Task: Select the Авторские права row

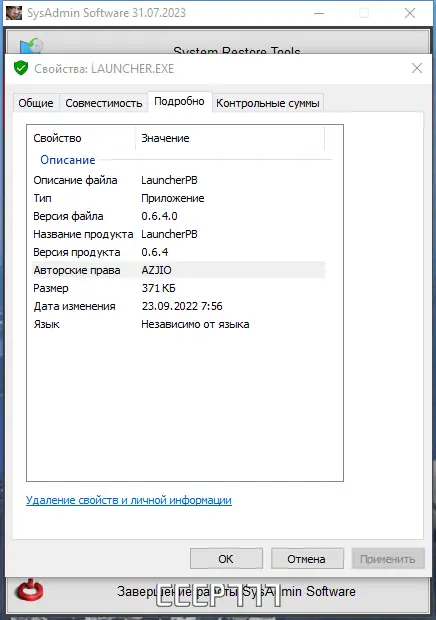Action: pos(178,270)
